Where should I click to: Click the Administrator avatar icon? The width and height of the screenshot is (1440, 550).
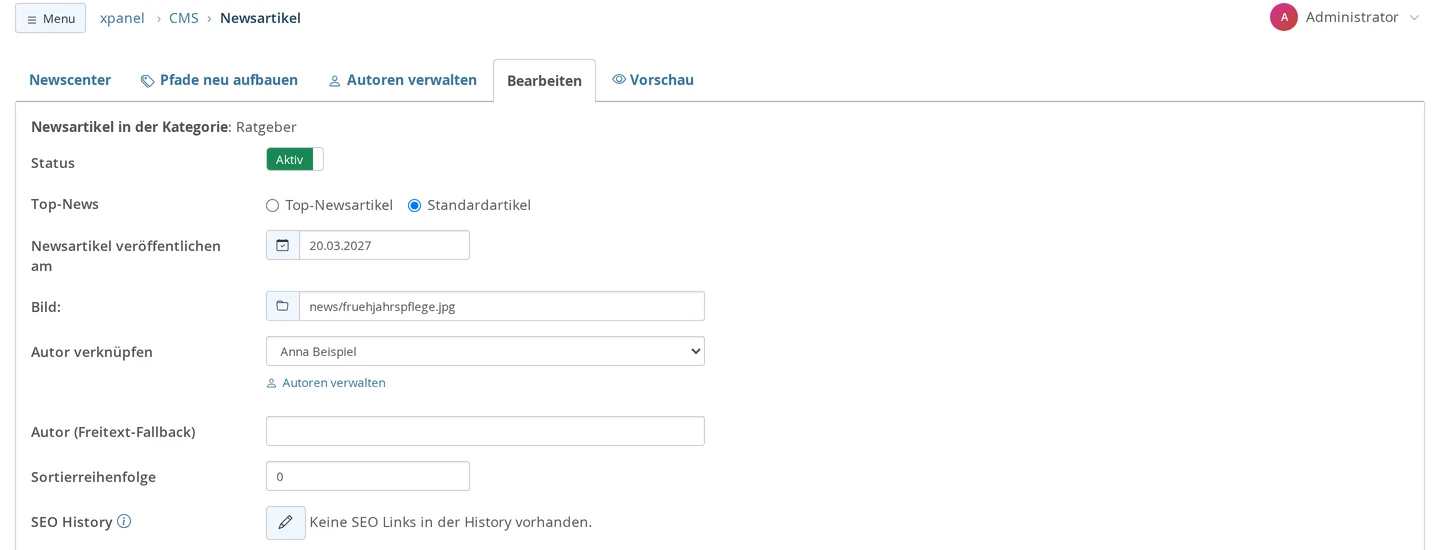[x=1284, y=17]
